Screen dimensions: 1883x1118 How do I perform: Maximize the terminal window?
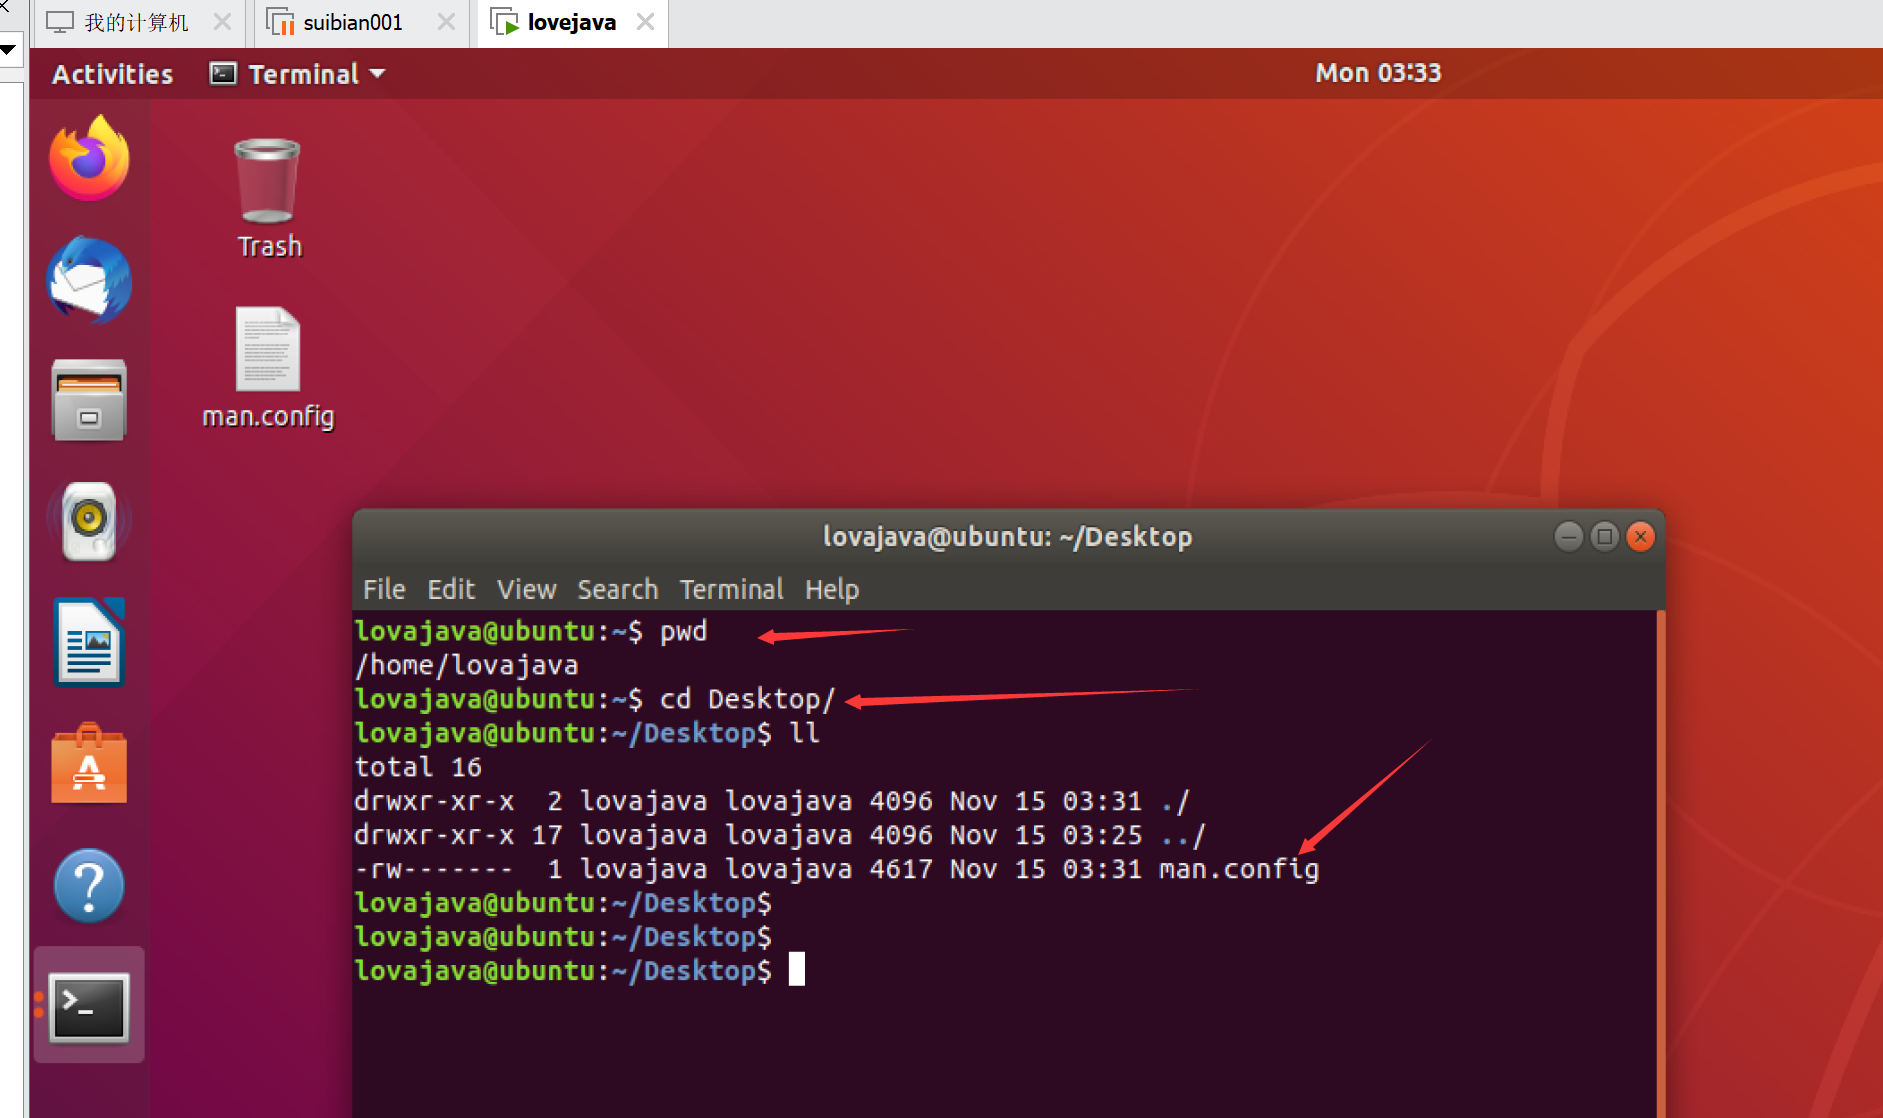tap(1604, 537)
